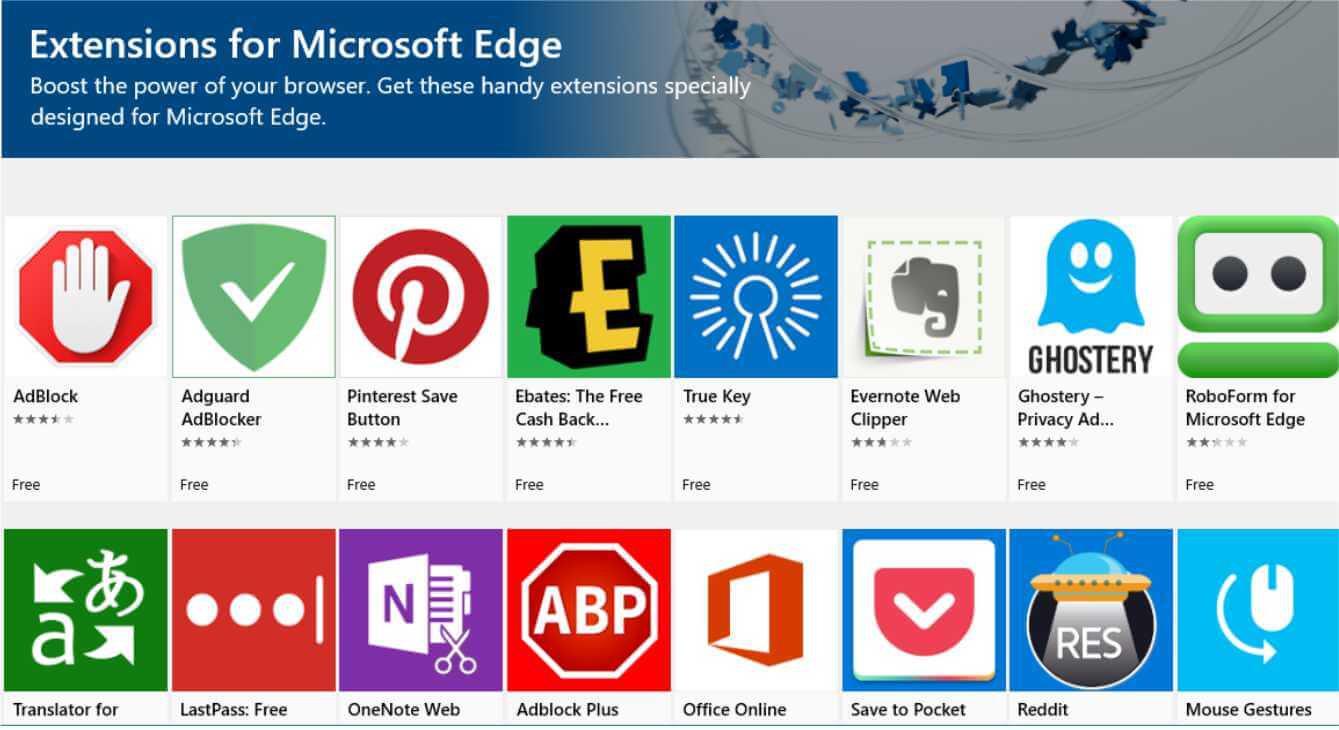Click the star rating under True Key
The width and height of the screenshot is (1339, 730).
point(713,419)
